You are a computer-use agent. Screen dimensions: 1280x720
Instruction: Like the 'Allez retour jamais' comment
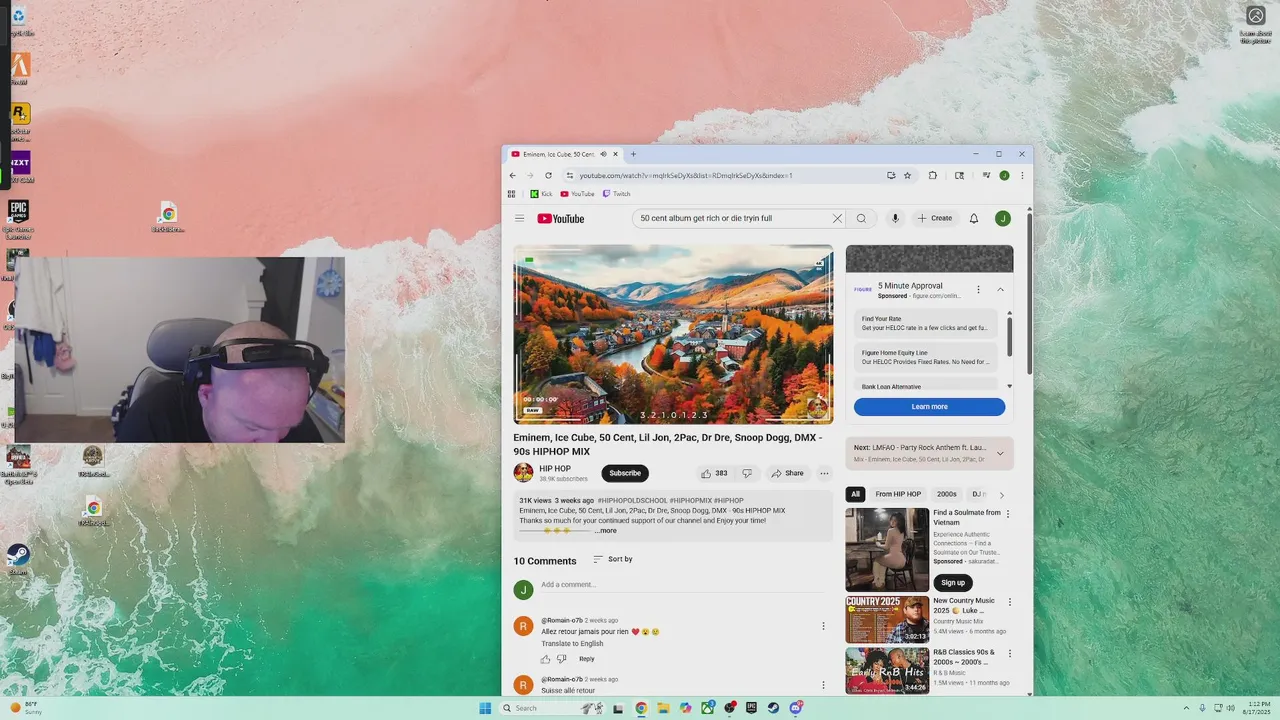coord(546,659)
